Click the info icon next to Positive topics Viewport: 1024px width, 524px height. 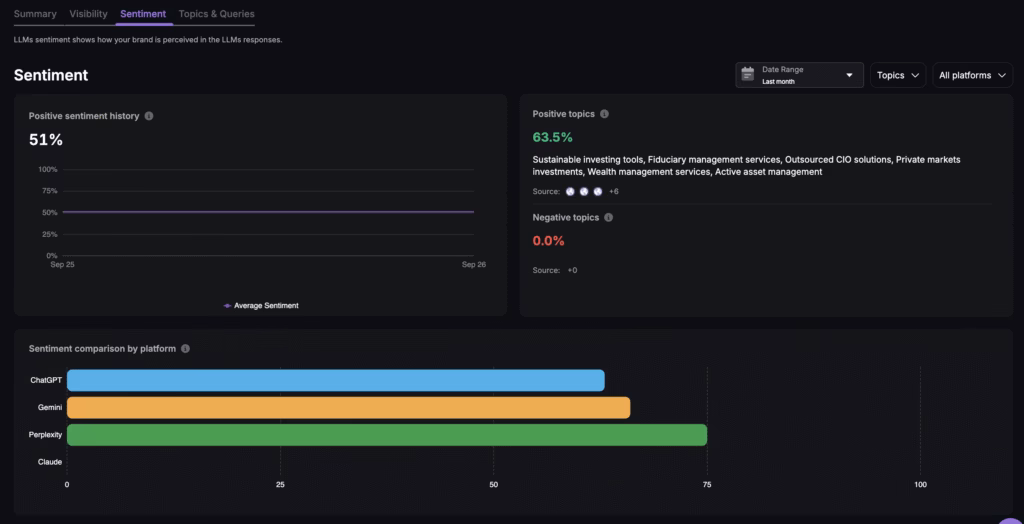pos(604,114)
